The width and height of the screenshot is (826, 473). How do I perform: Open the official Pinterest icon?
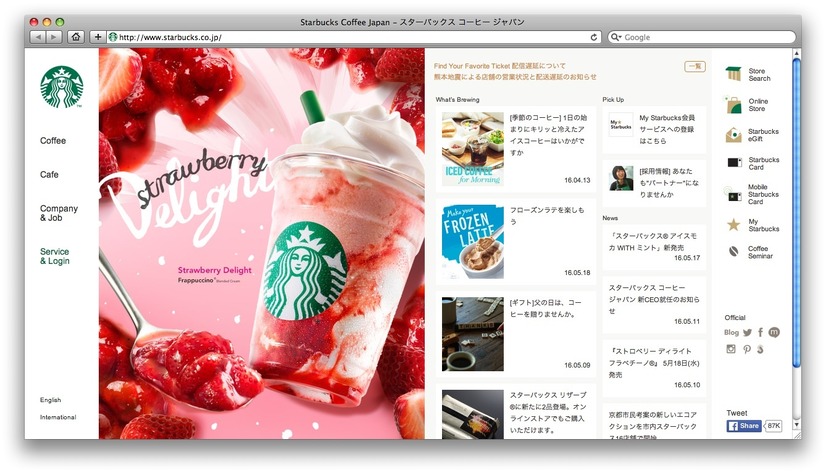click(747, 349)
